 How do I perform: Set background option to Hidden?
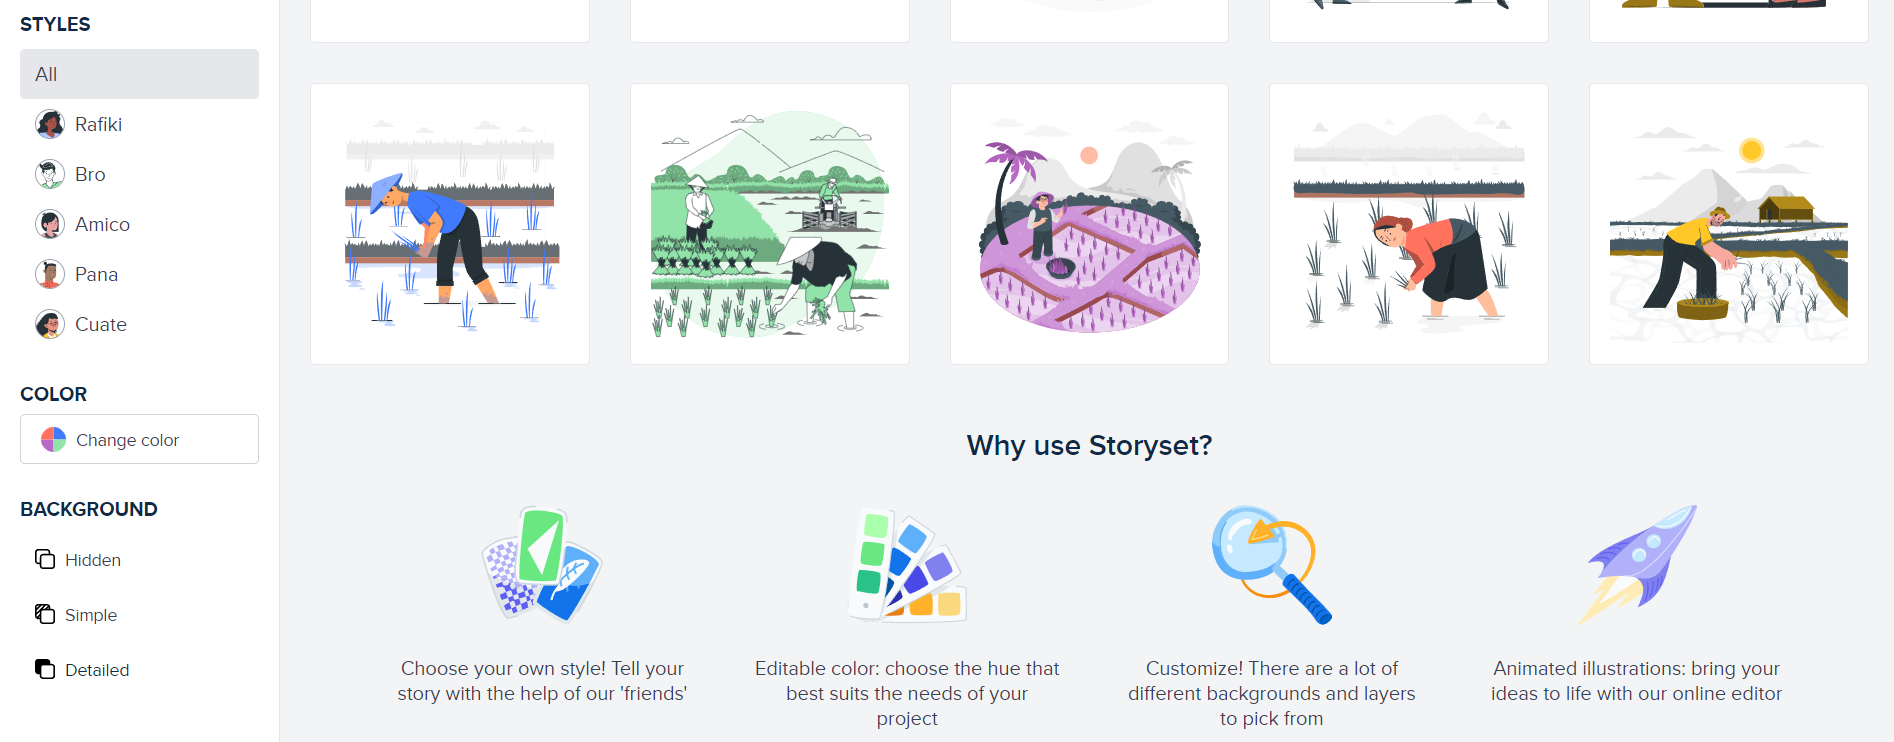tap(93, 560)
